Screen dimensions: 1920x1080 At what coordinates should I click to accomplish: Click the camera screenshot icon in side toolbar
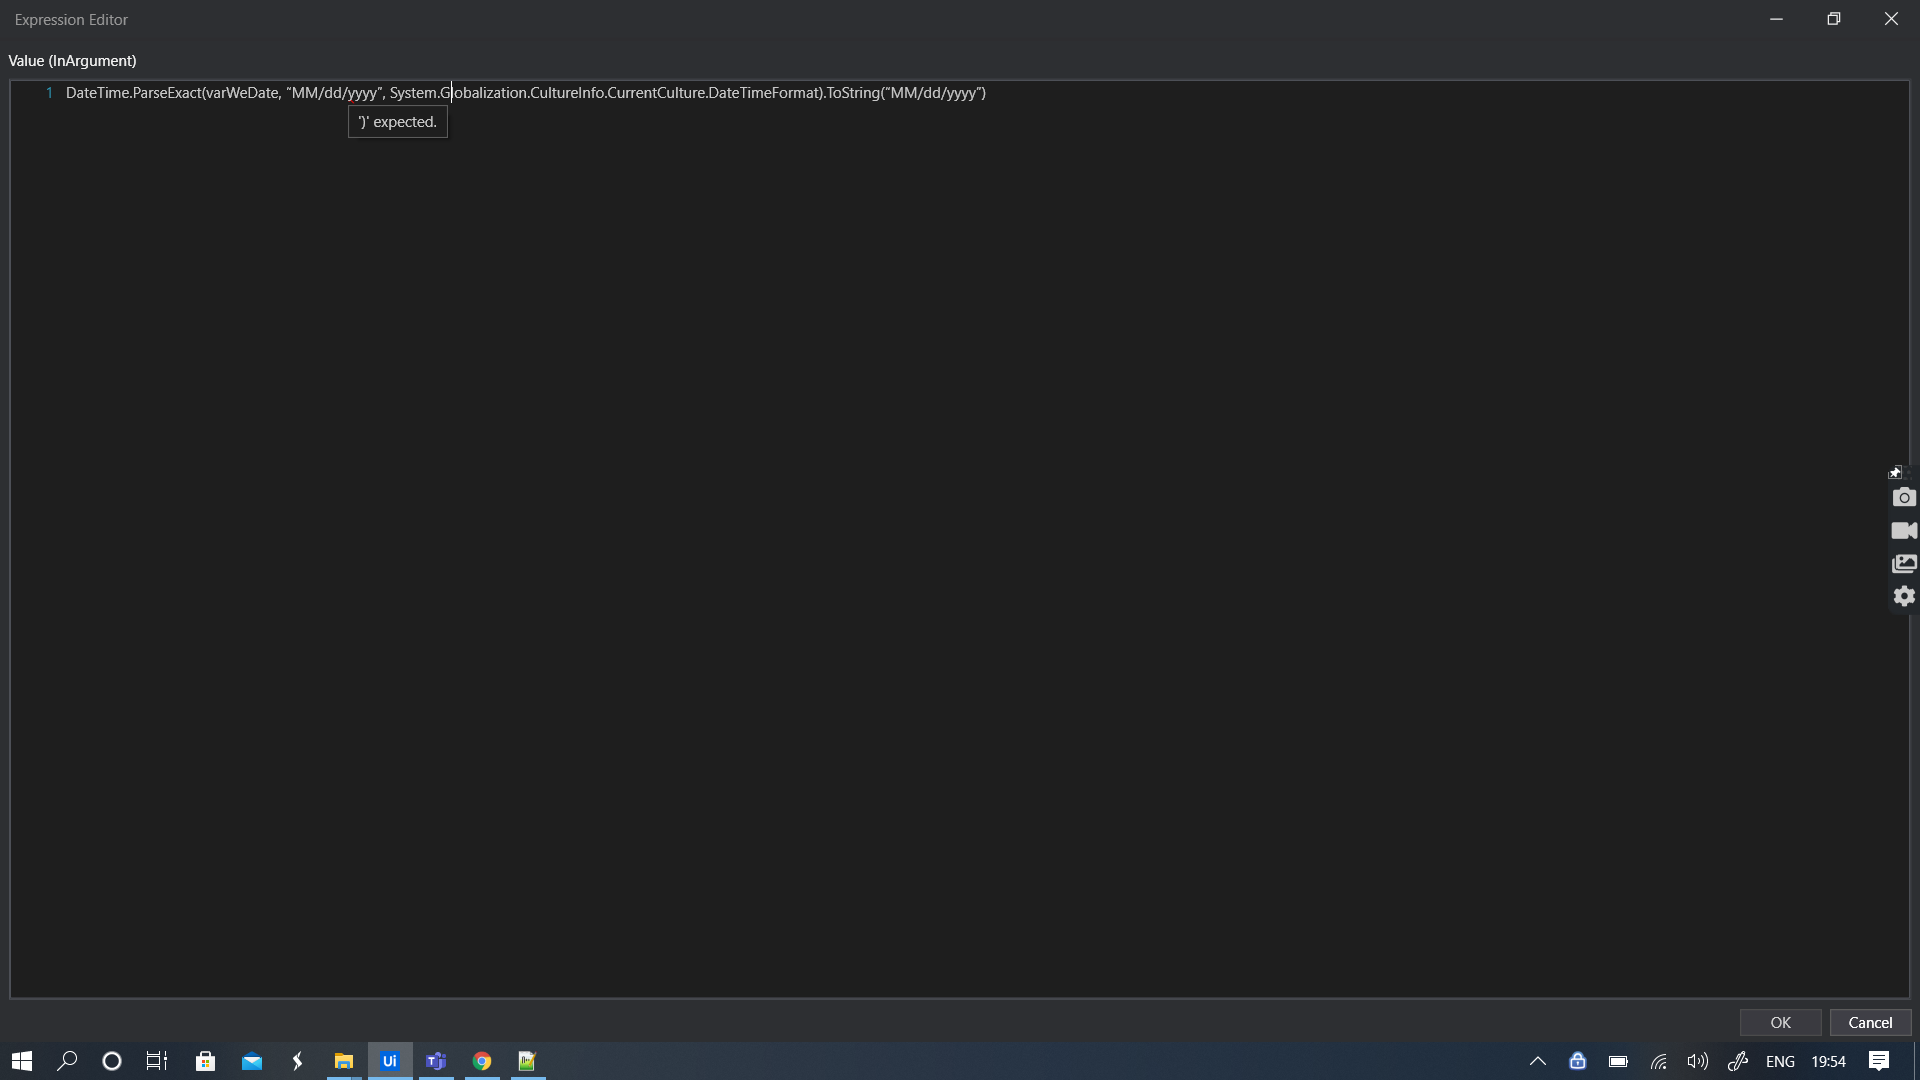[x=1904, y=498]
